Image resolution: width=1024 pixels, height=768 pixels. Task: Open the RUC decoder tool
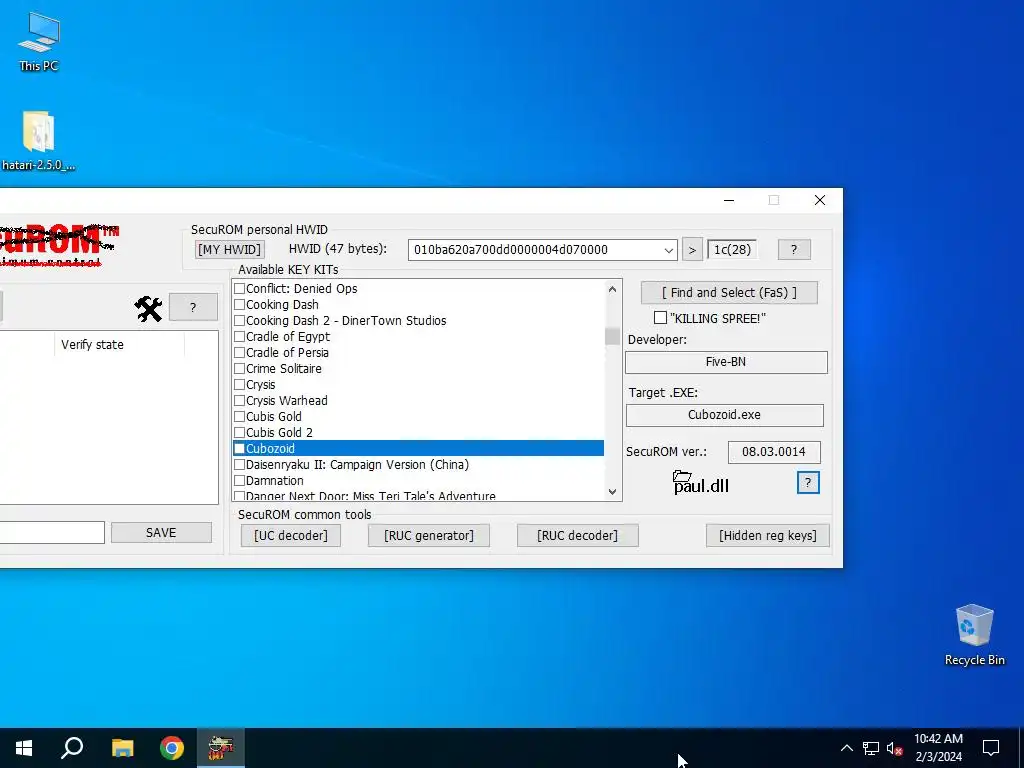[x=577, y=536]
